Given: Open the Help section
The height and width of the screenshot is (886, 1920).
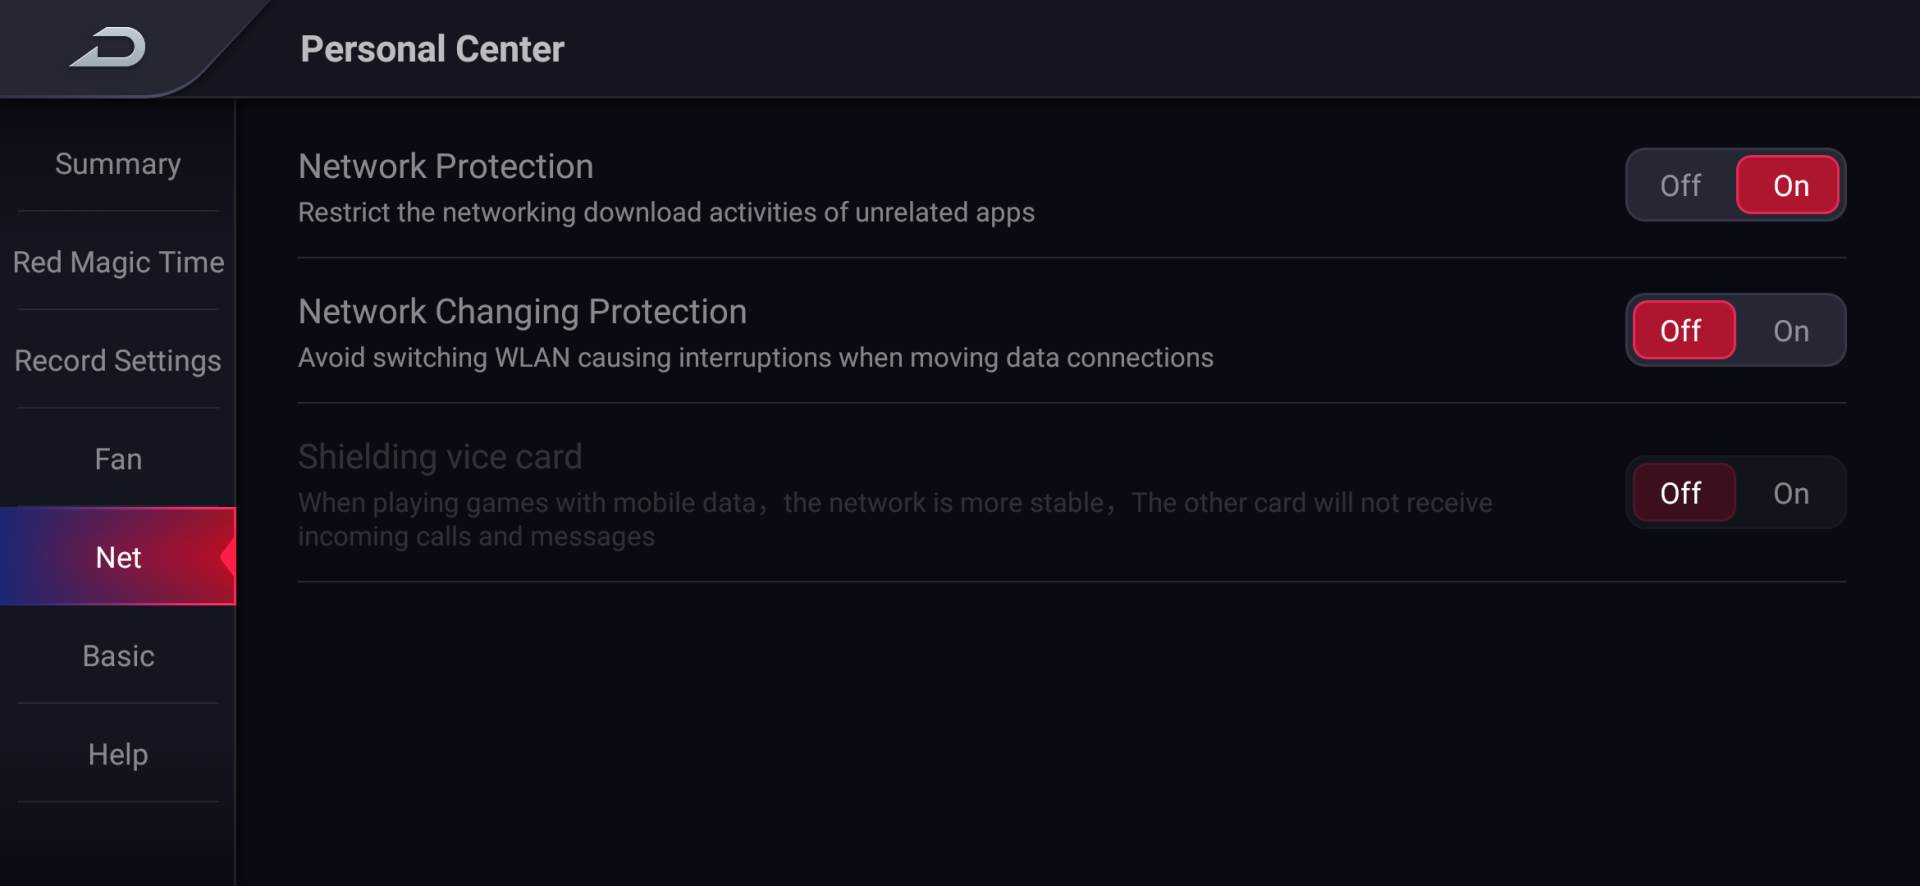Looking at the screenshot, I should click(118, 754).
